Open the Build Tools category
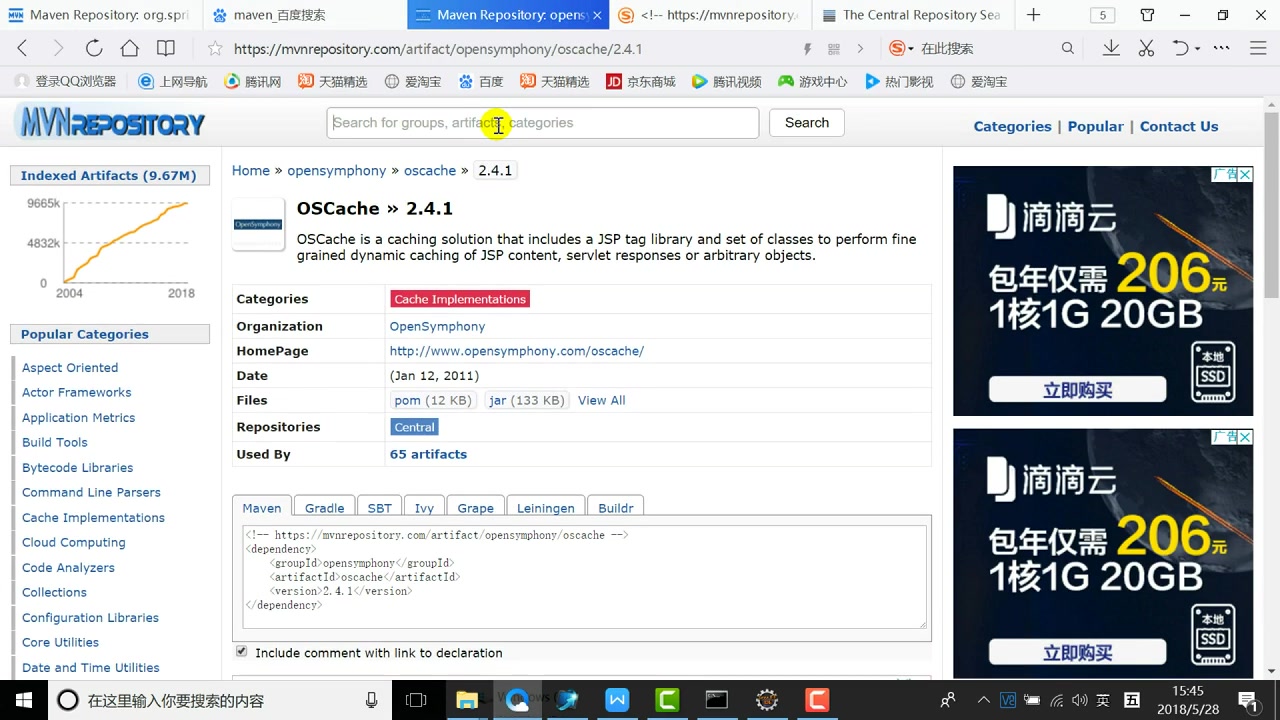Image resolution: width=1280 pixels, height=720 pixels. (x=55, y=442)
